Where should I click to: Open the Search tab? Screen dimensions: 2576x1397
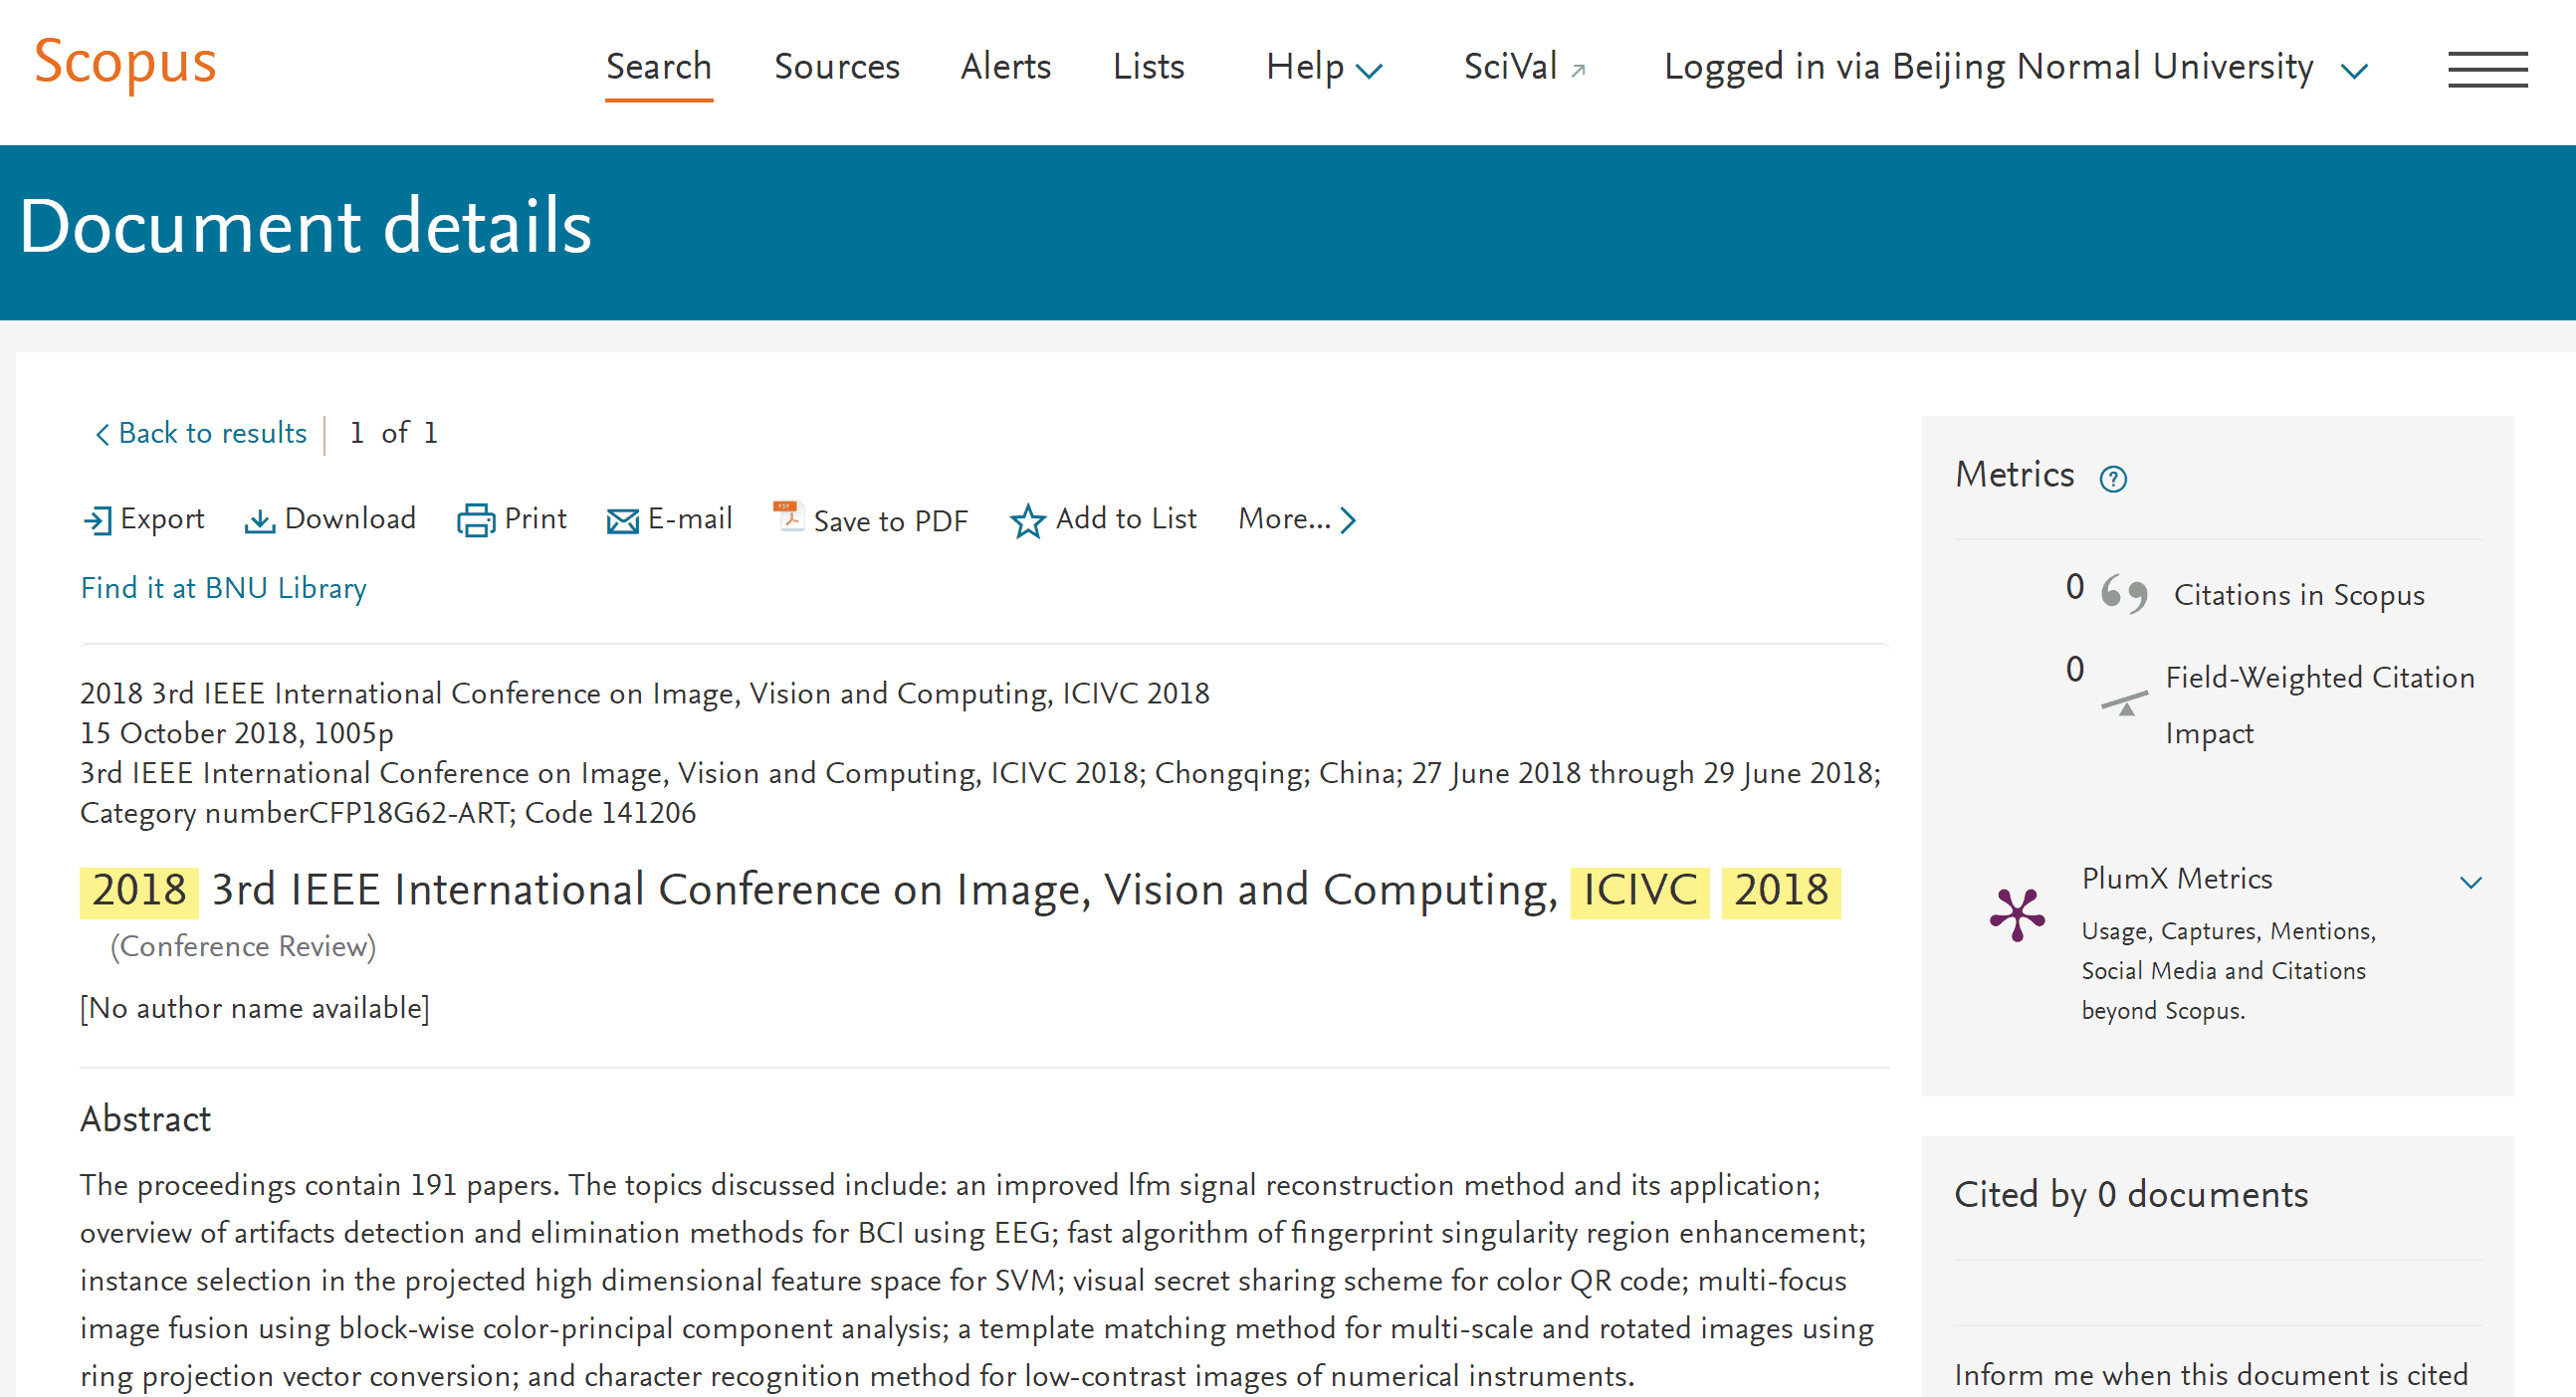tap(658, 67)
